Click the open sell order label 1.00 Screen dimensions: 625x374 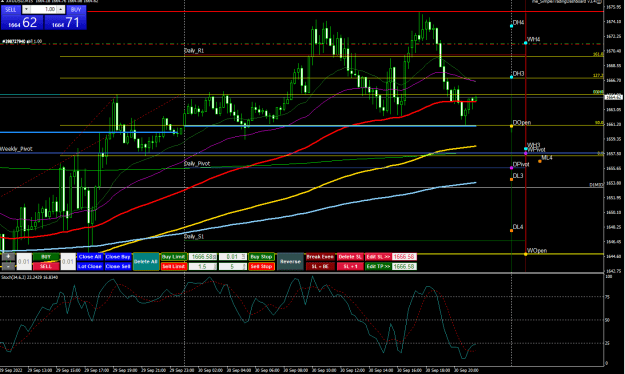(22, 41)
